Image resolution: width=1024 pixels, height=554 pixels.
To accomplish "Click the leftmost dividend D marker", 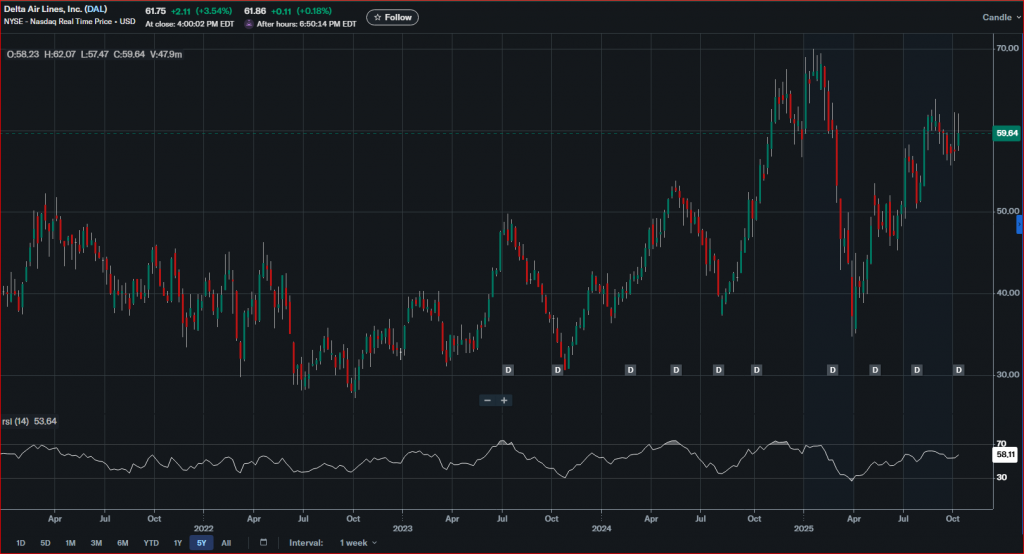I will pyautogui.click(x=508, y=370).
